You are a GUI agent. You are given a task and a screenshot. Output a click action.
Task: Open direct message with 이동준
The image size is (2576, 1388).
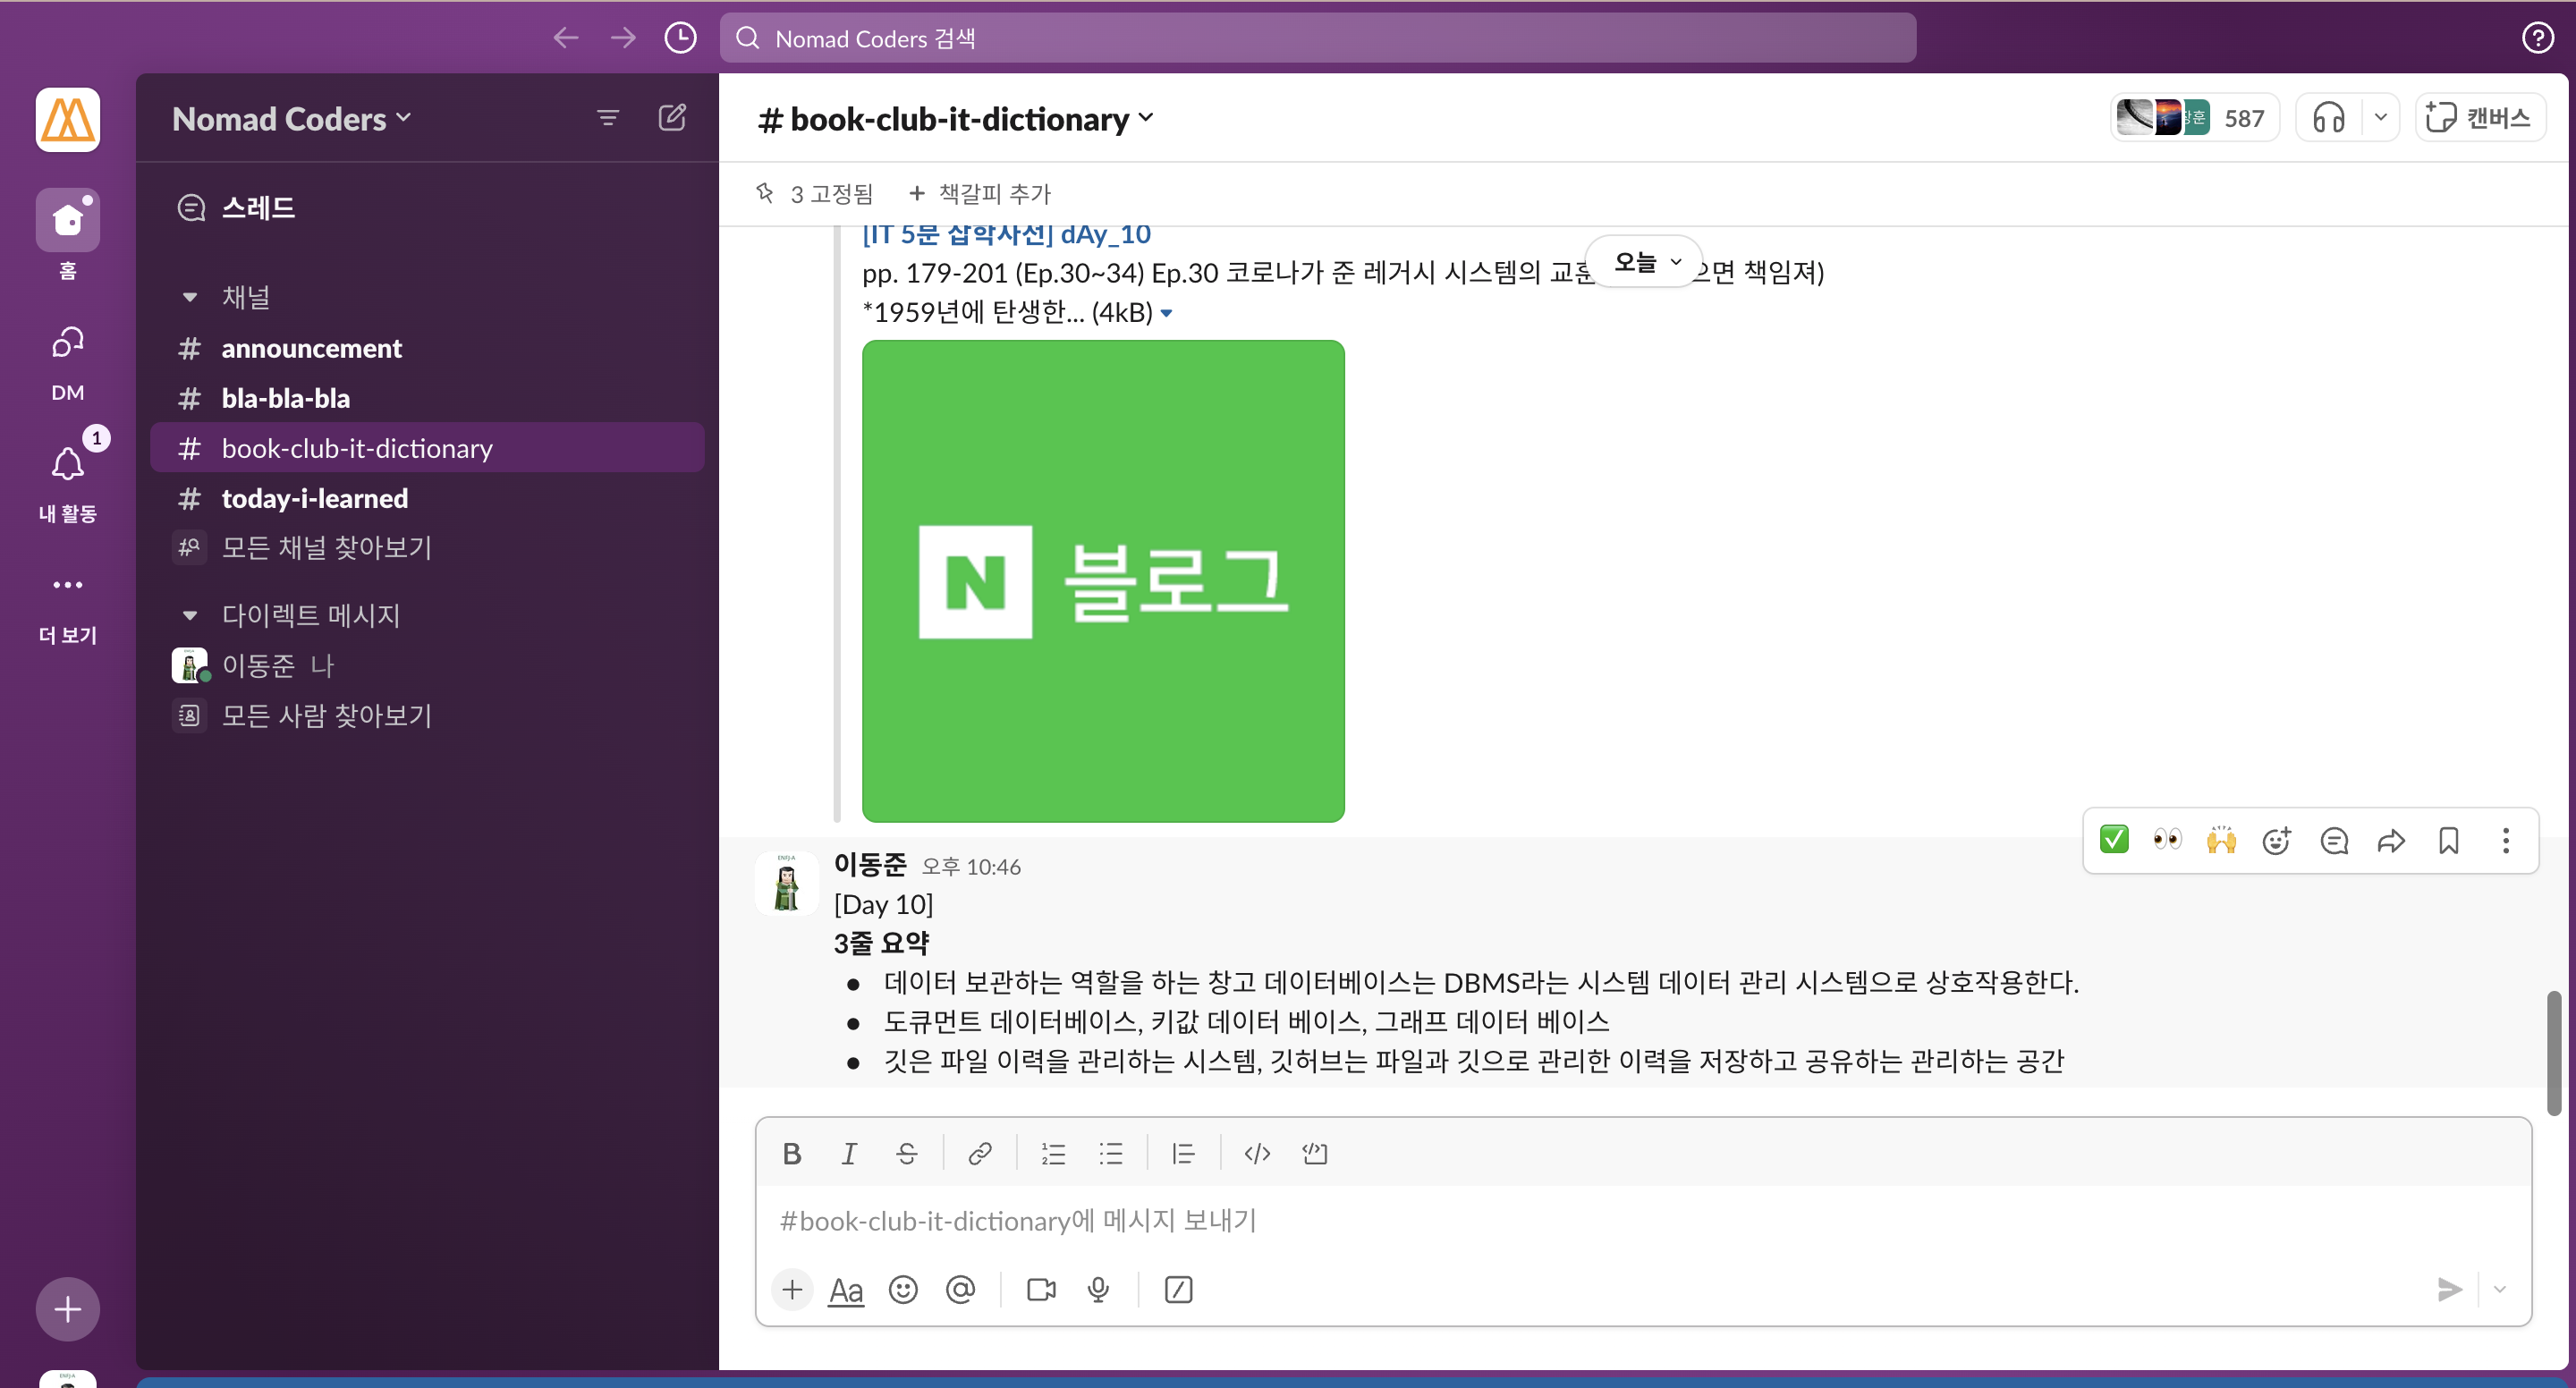[427, 665]
